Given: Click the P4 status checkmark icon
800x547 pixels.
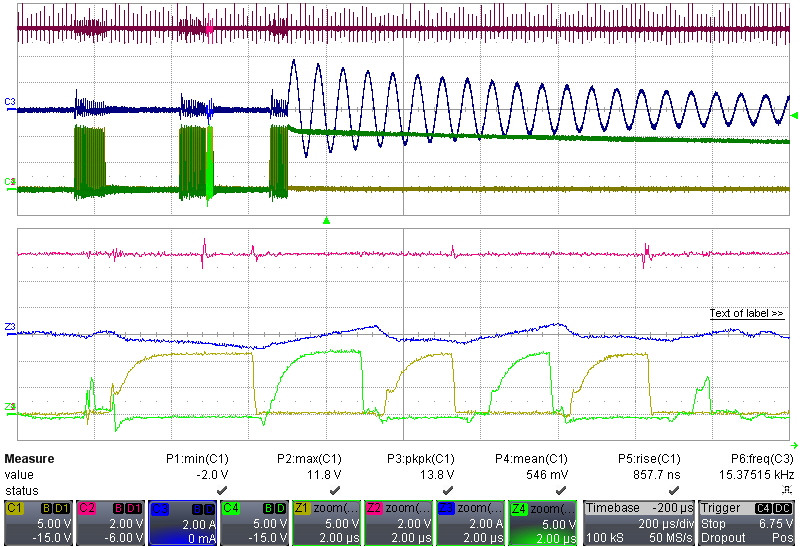Looking at the screenshot, I should [x=561, y=490].
